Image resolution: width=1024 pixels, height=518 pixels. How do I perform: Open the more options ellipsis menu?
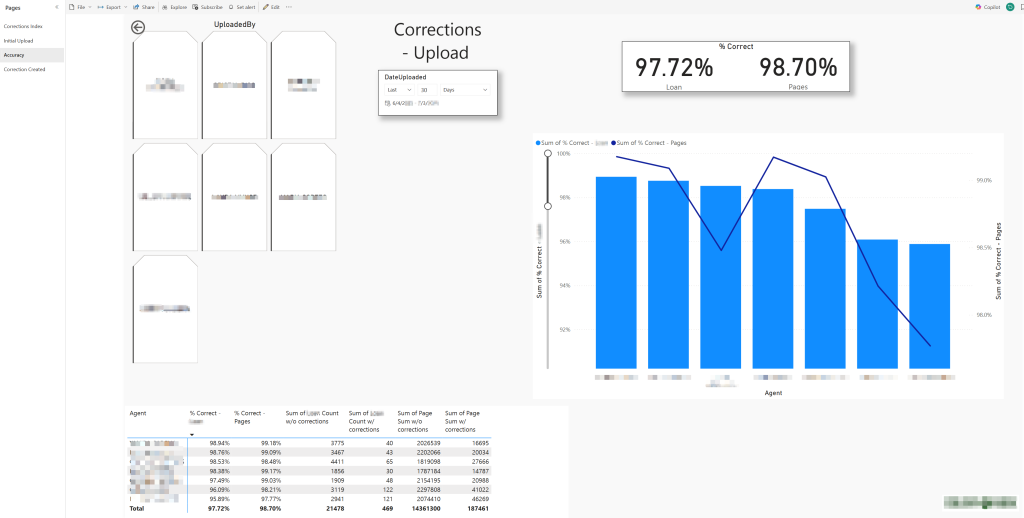pos(289,7)
